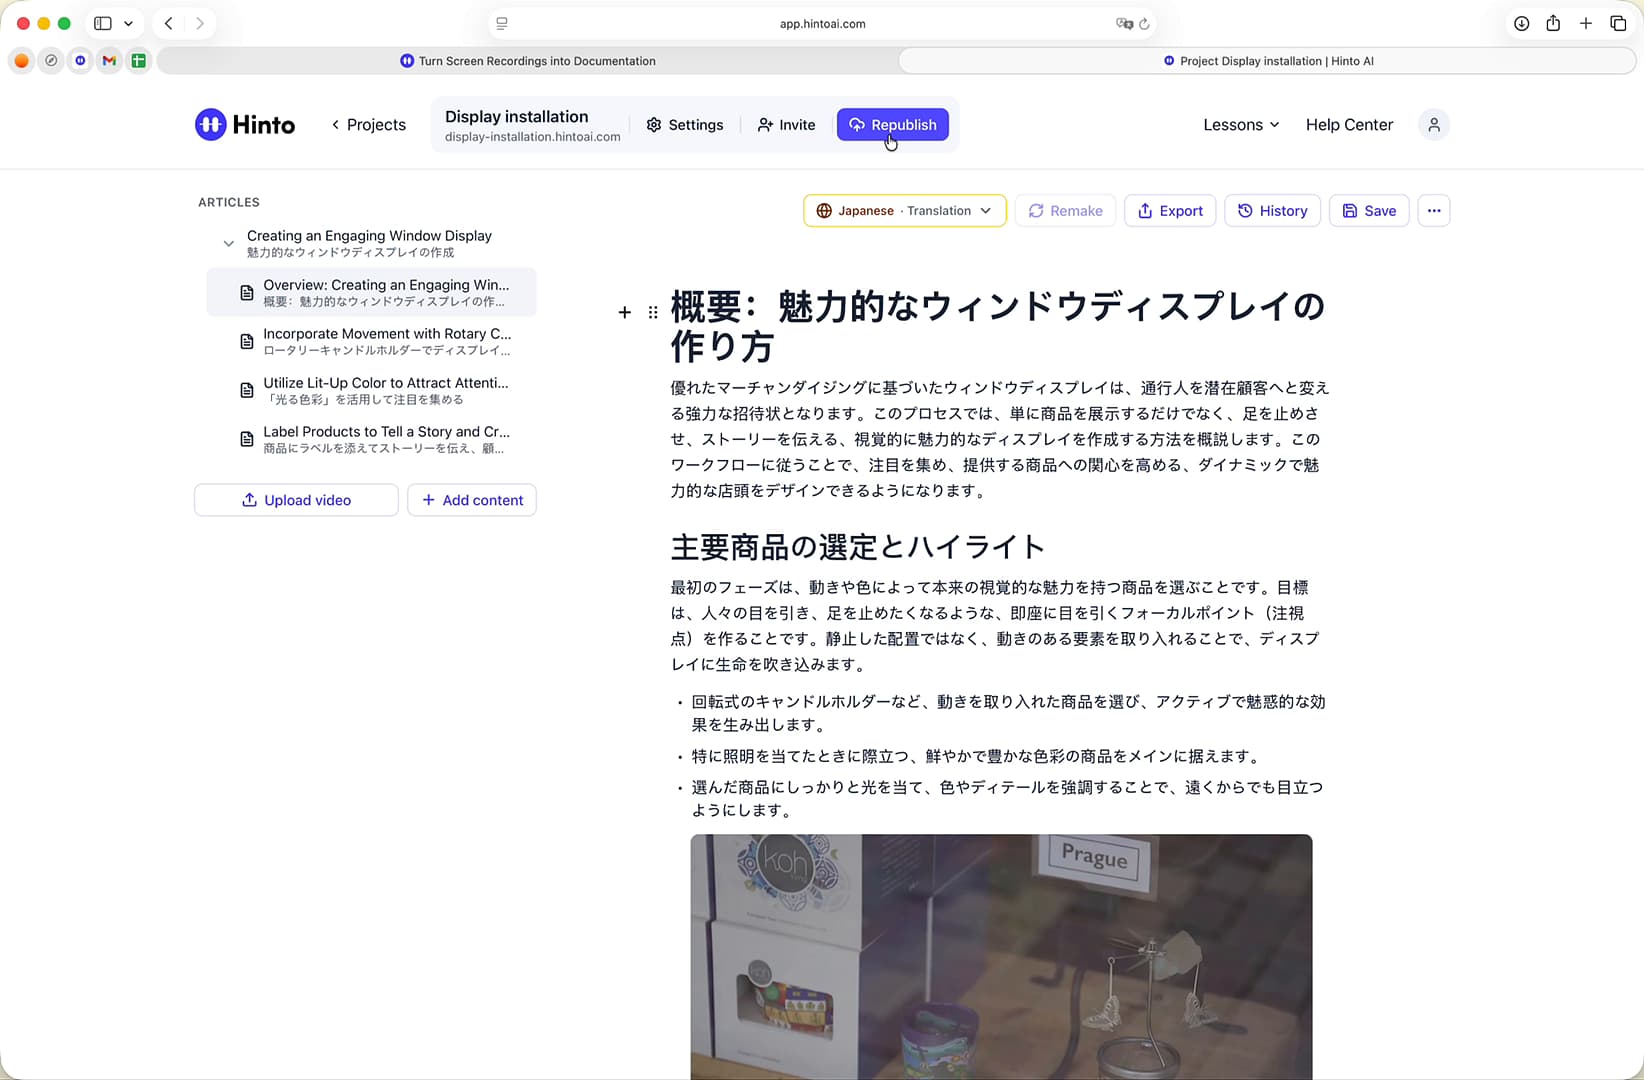Screen dimensions: 1644x1080
Task: Click the Republish button
Action: click(893, 125)
